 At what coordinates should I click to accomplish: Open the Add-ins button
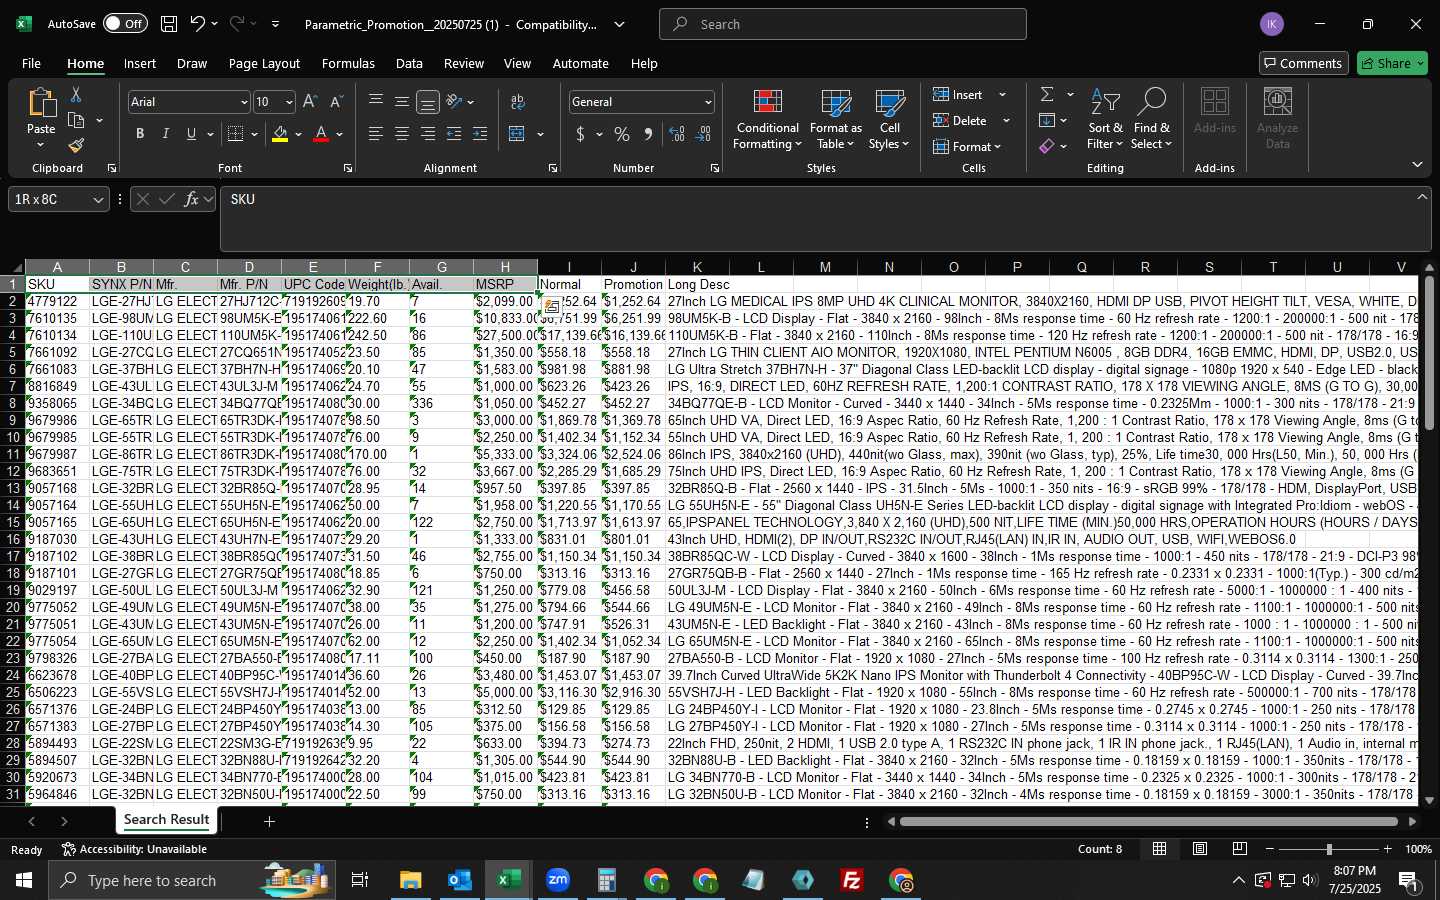1215,111
